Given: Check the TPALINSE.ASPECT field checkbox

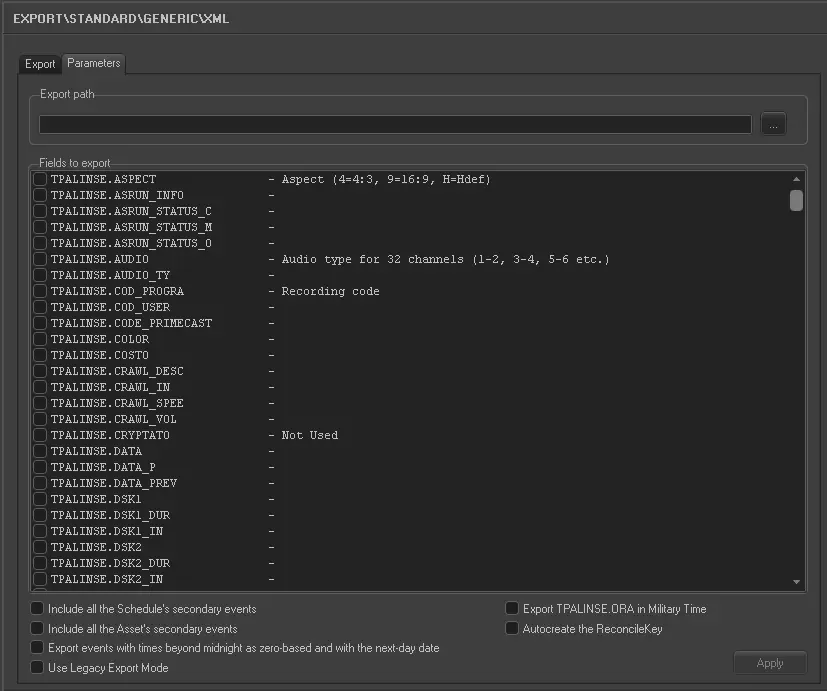Looking at the screenshot, I should 40,179.
